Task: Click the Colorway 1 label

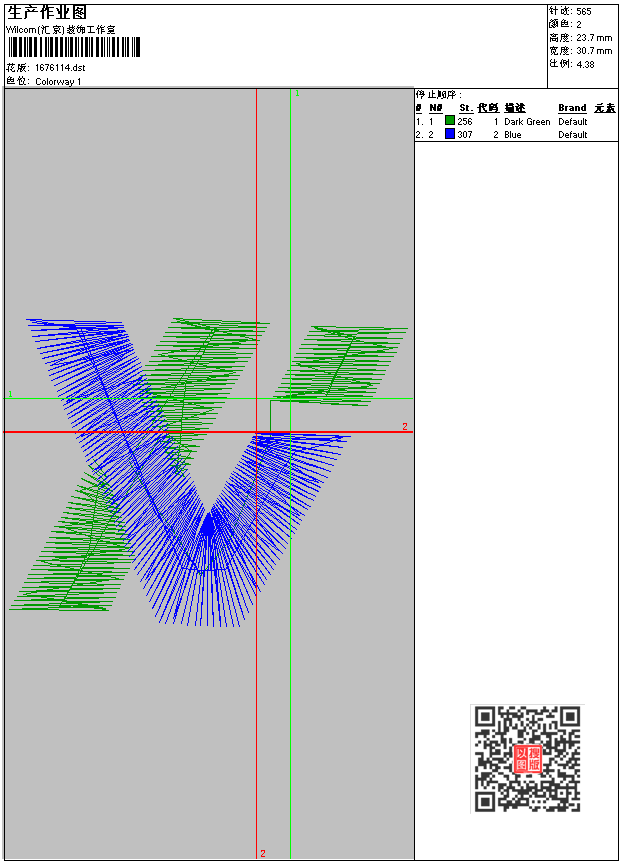Action: click(58, 81)
